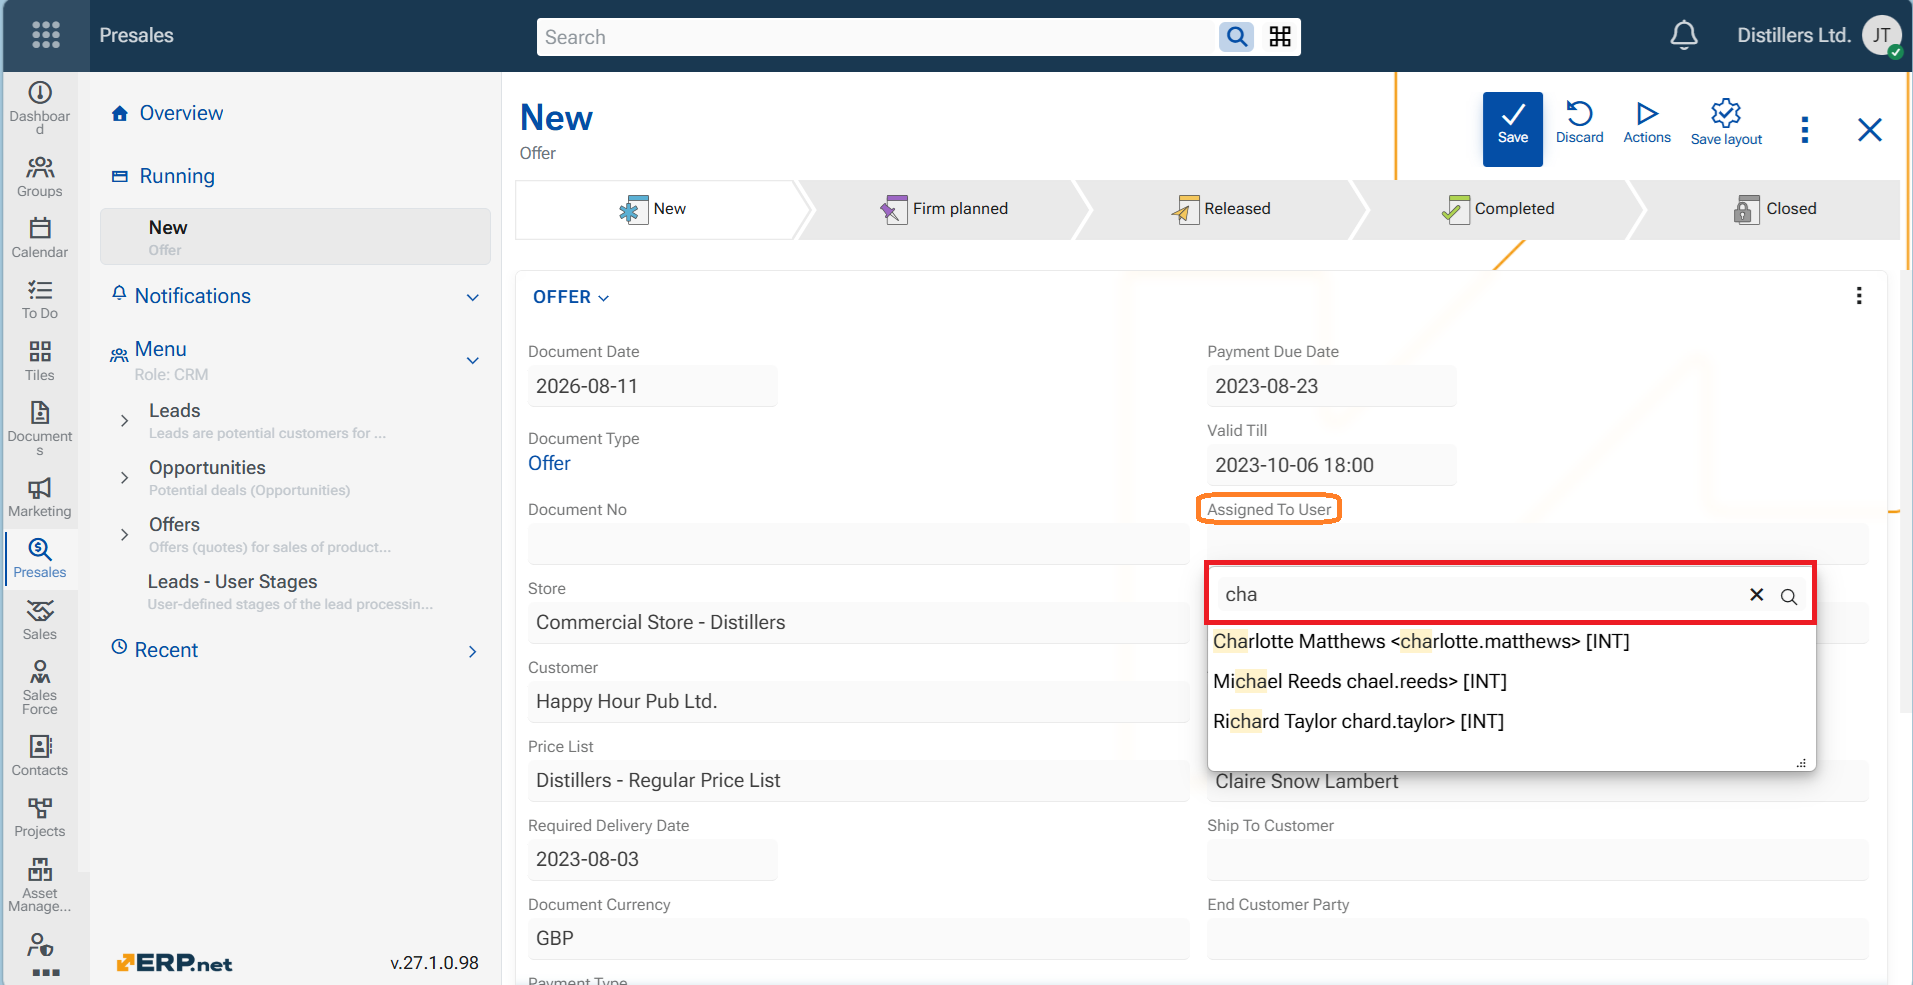This screenshot has width=1913, height=985.
Task: Edit the Payment Due Date field
Action: coord(1331,386)
